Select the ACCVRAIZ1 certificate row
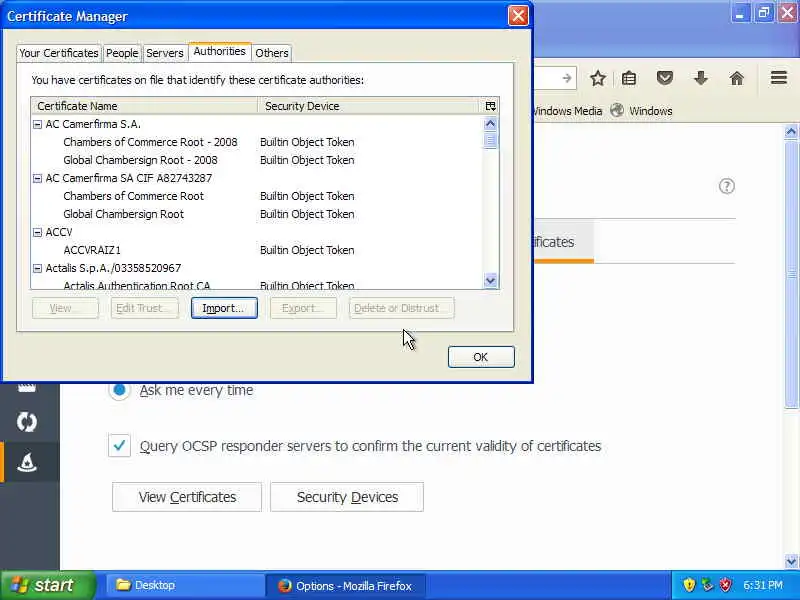Viewport: 800px width, 600px height. click(257, 250)
